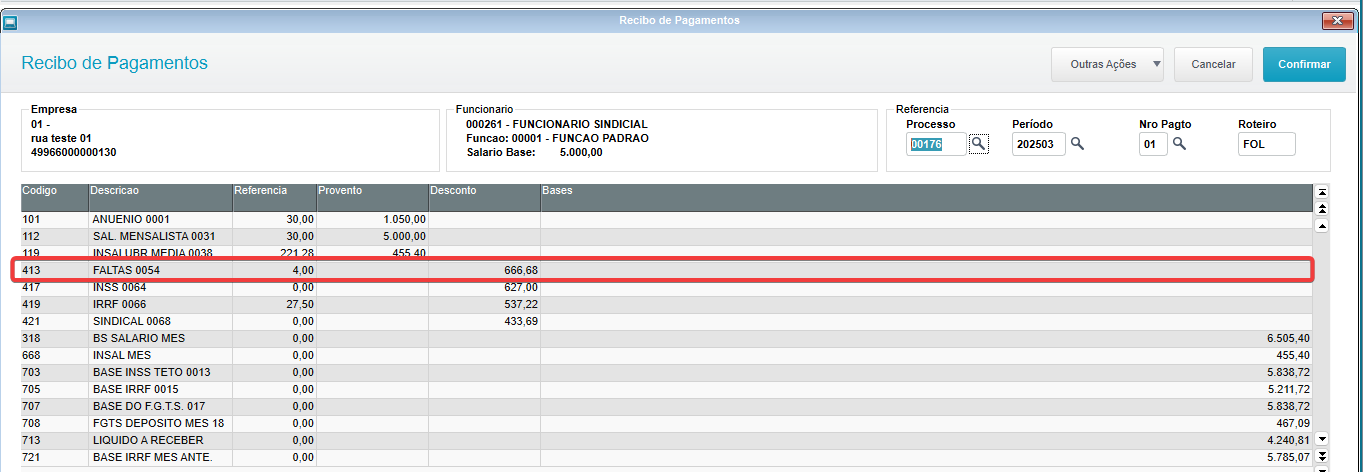Screen dimensions: 1363x472
Task: Click the Provento column header
Action: point(372,197)
